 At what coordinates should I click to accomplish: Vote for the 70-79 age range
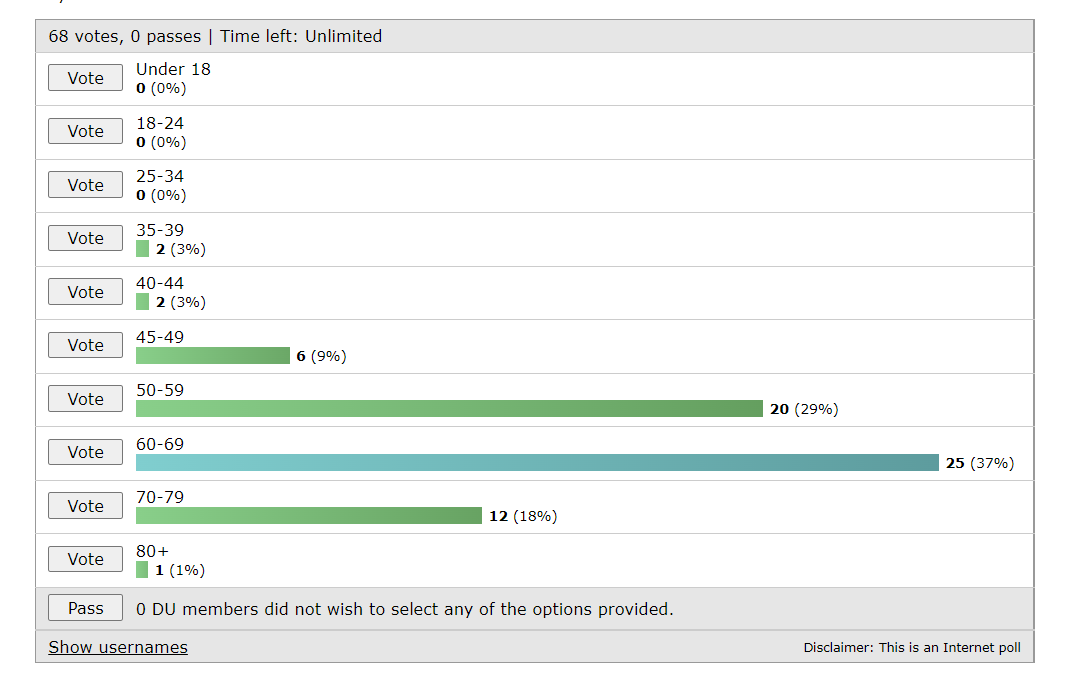85,506
